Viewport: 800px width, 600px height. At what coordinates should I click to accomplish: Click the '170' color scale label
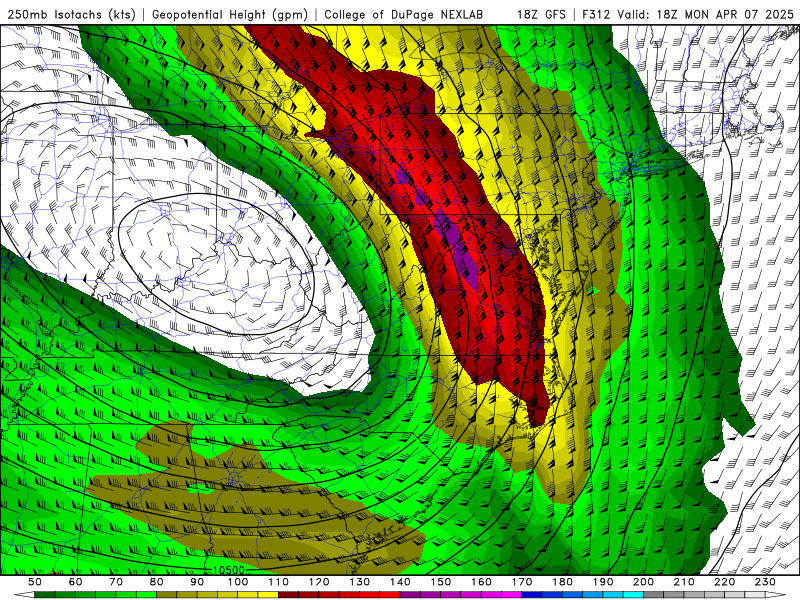coord(522,582)
